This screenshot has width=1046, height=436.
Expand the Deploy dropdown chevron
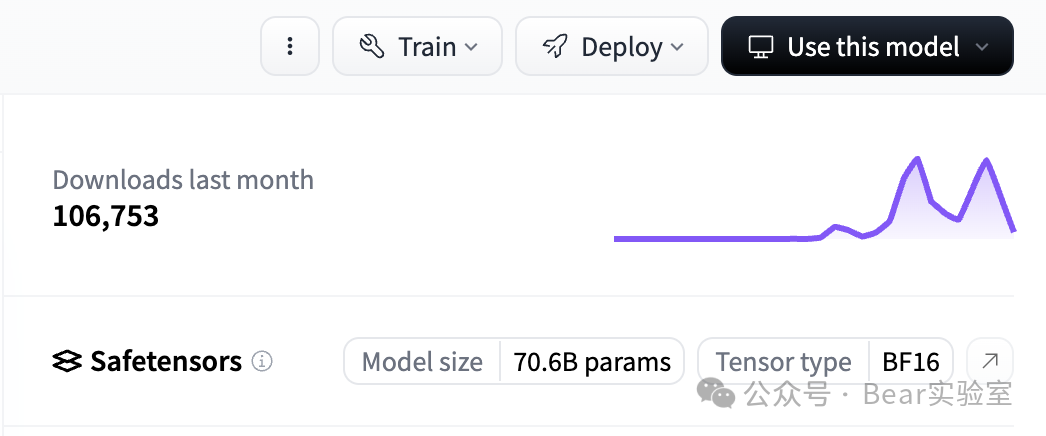[677, 47]
